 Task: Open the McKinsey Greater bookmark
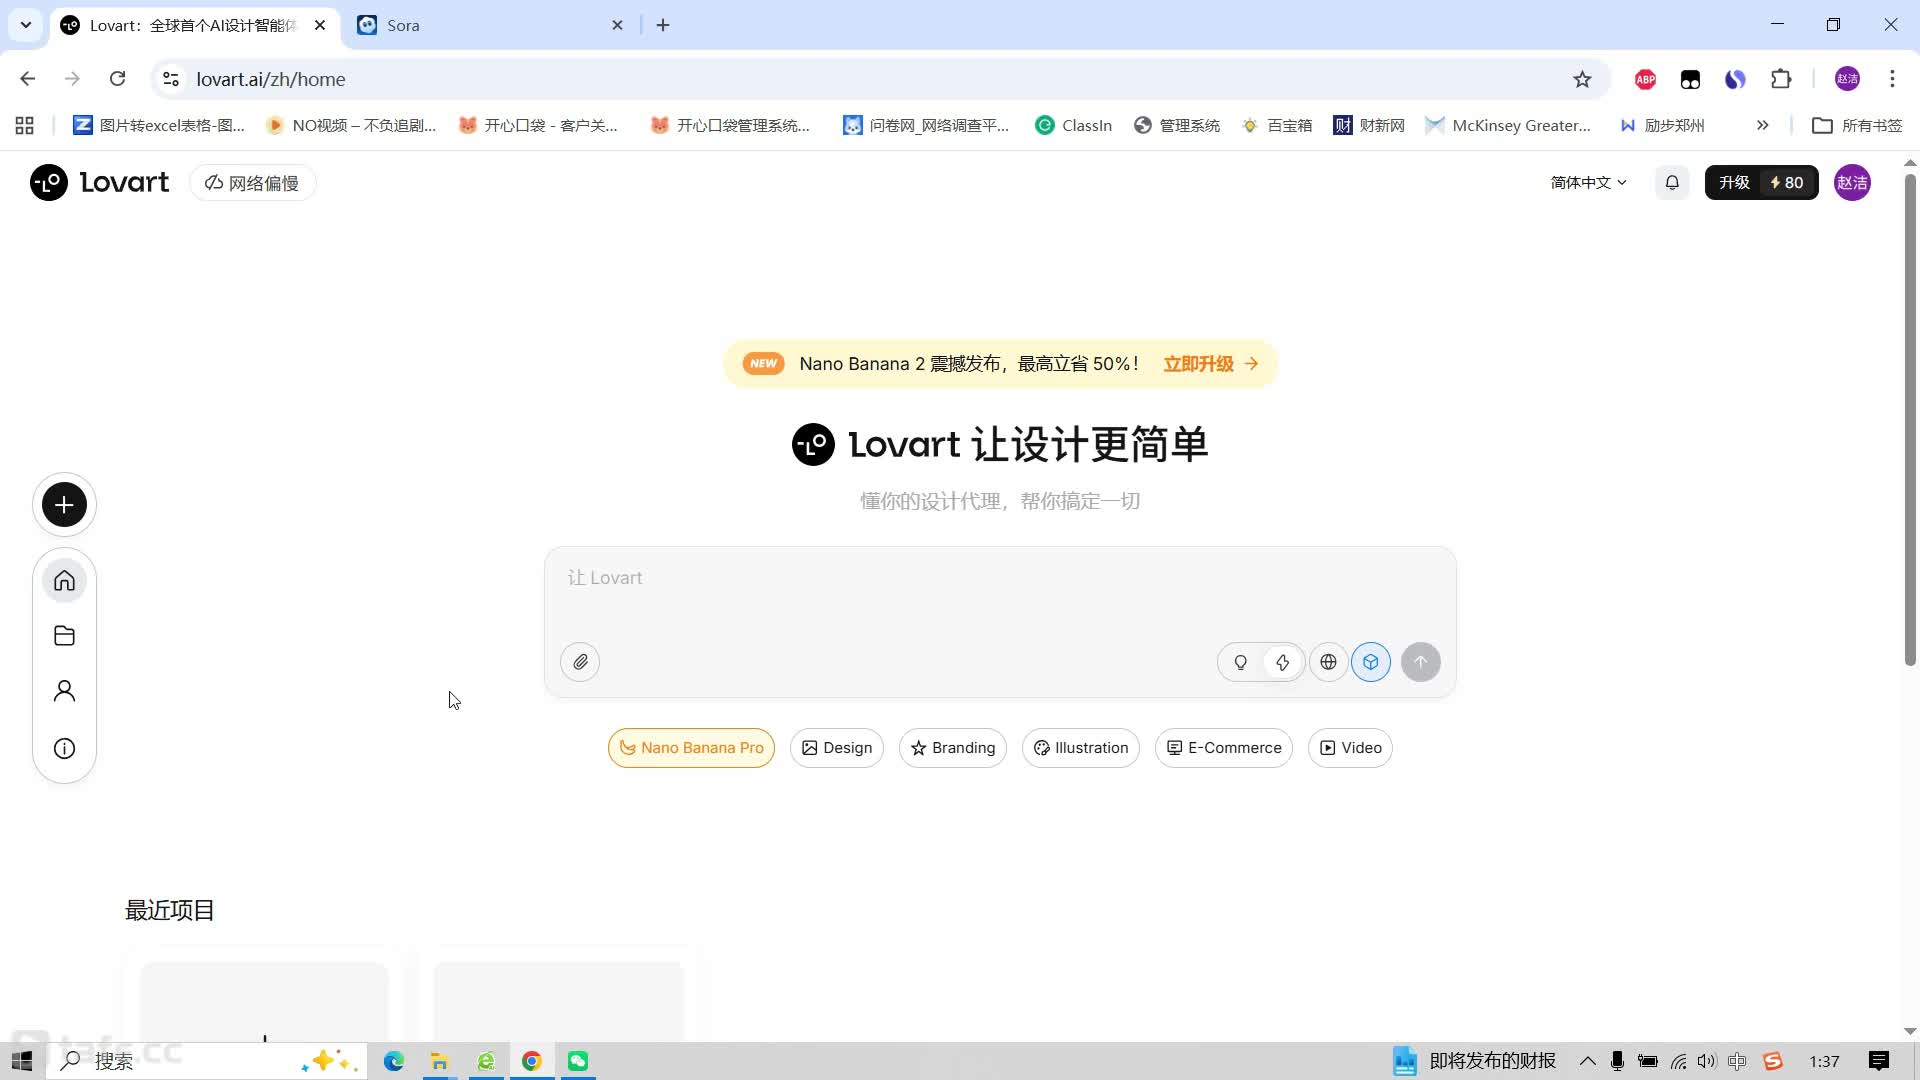click(1508, 125)
